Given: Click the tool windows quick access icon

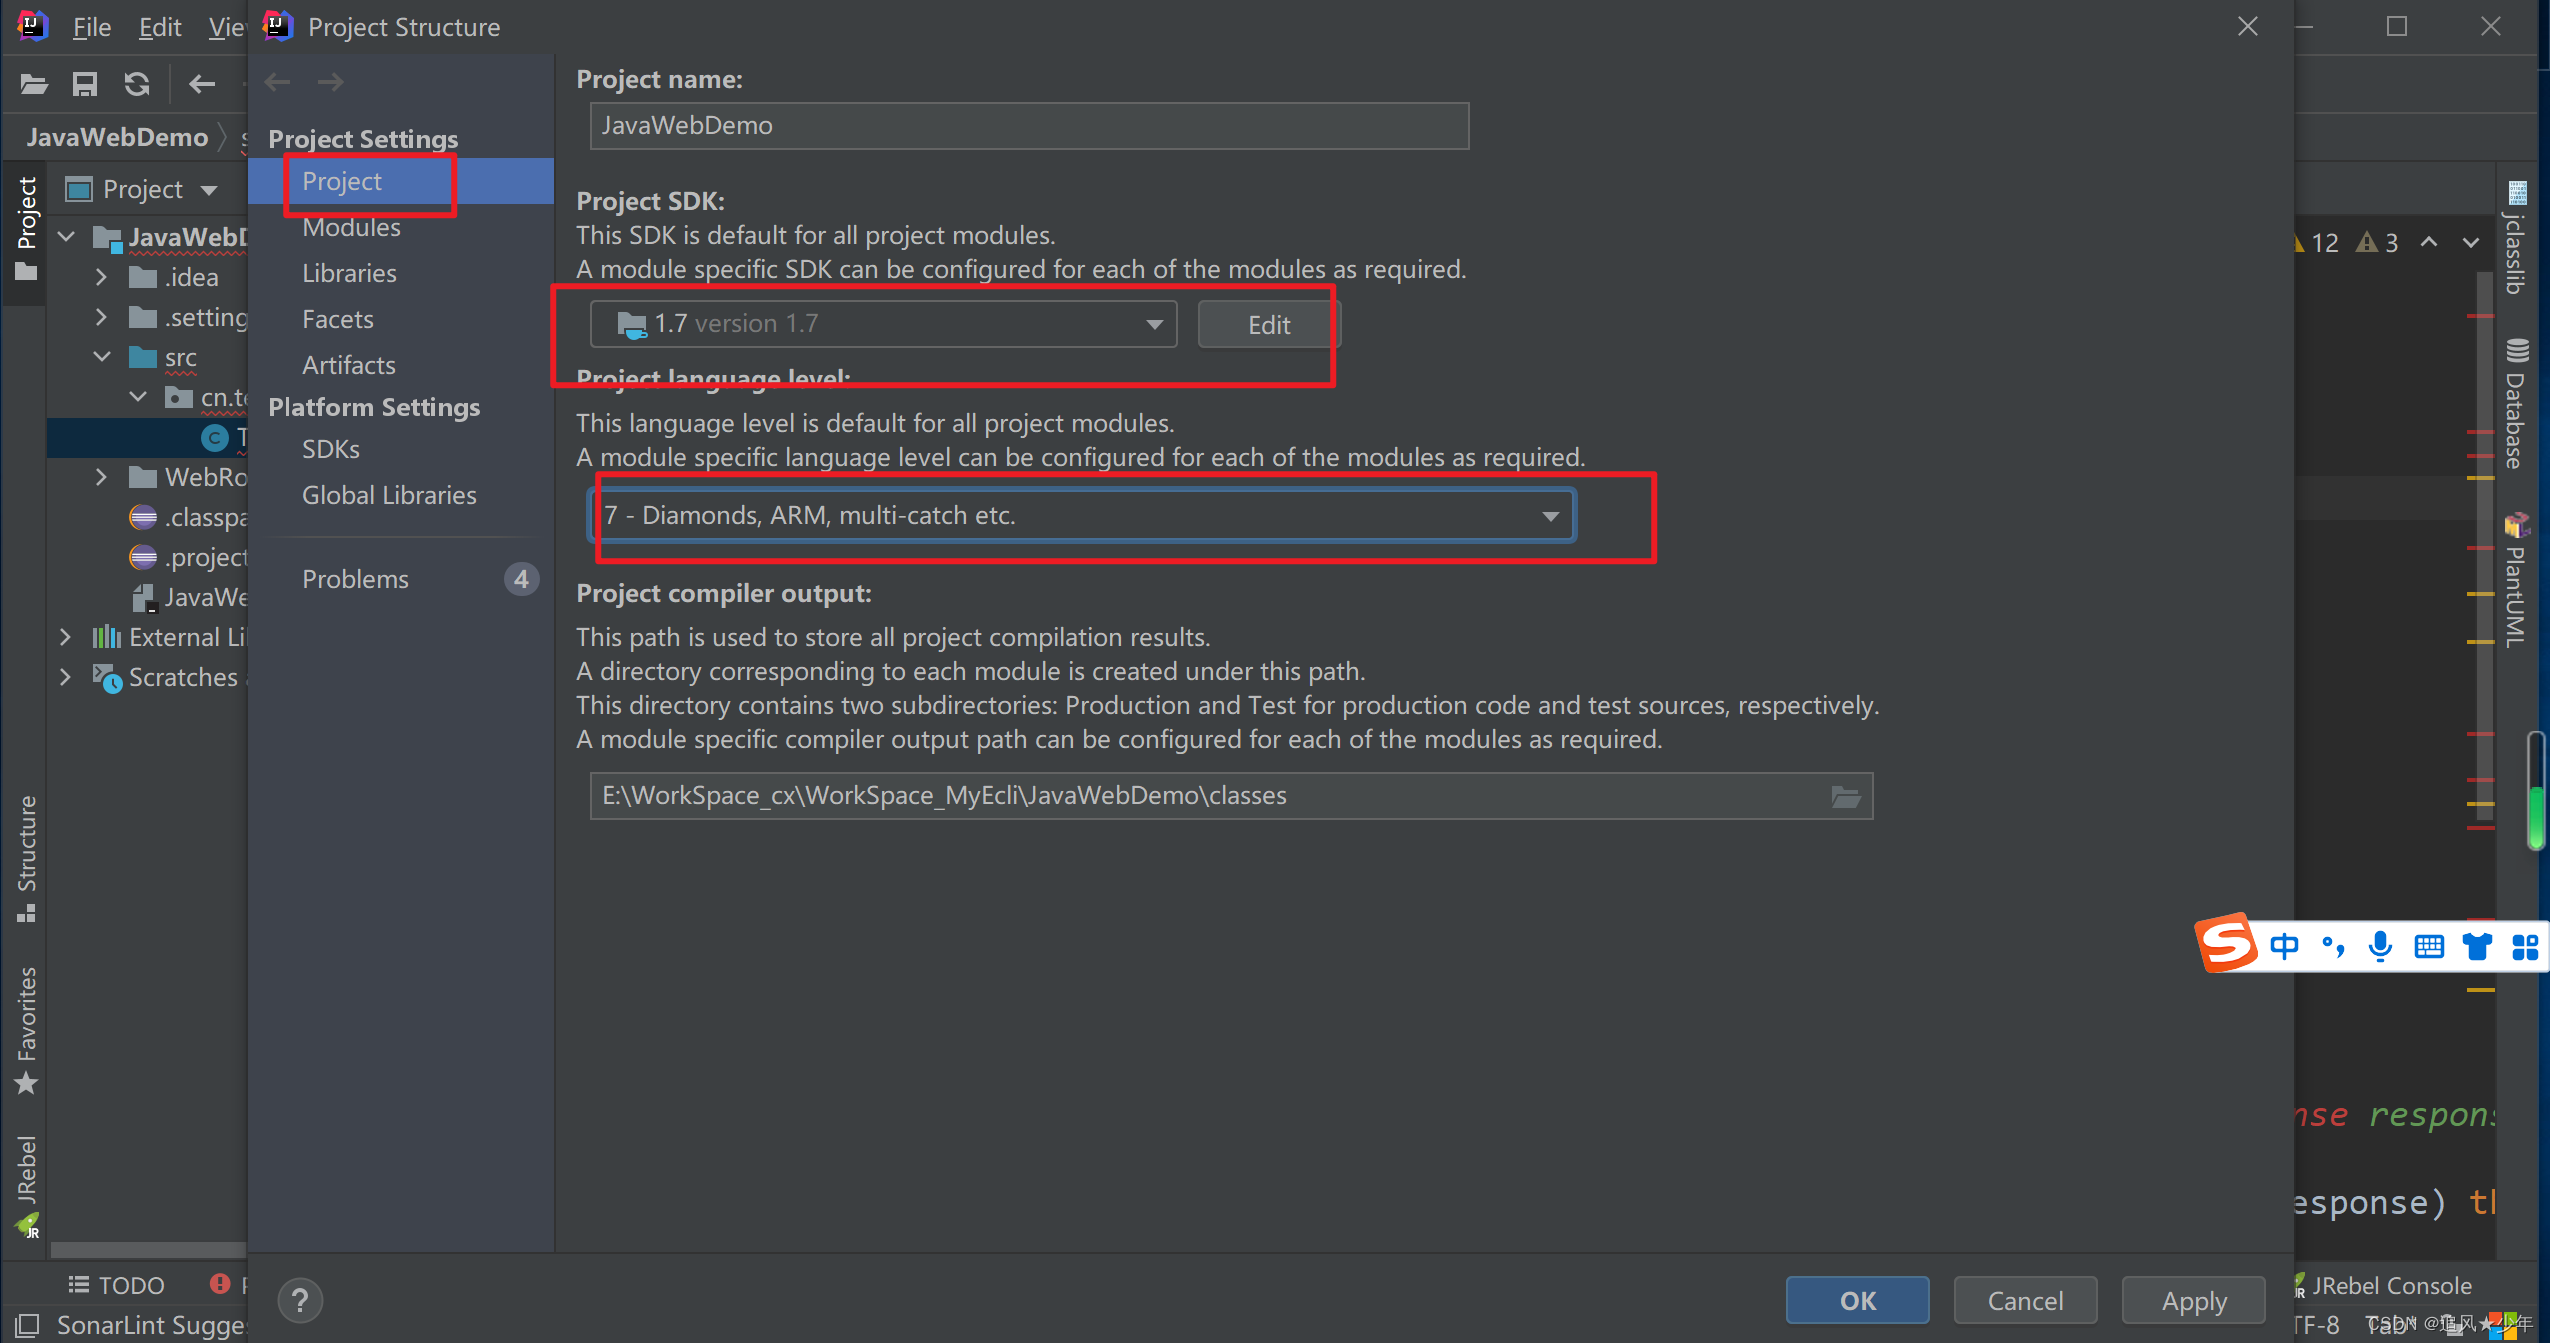Looking at the screenshot, I should [x=27, y=1326].
